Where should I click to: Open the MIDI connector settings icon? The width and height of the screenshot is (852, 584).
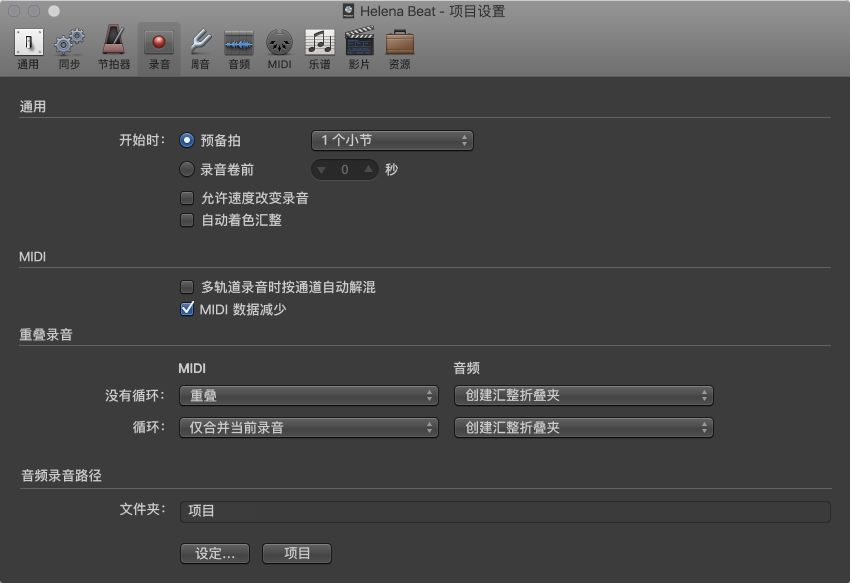(279, 48)
